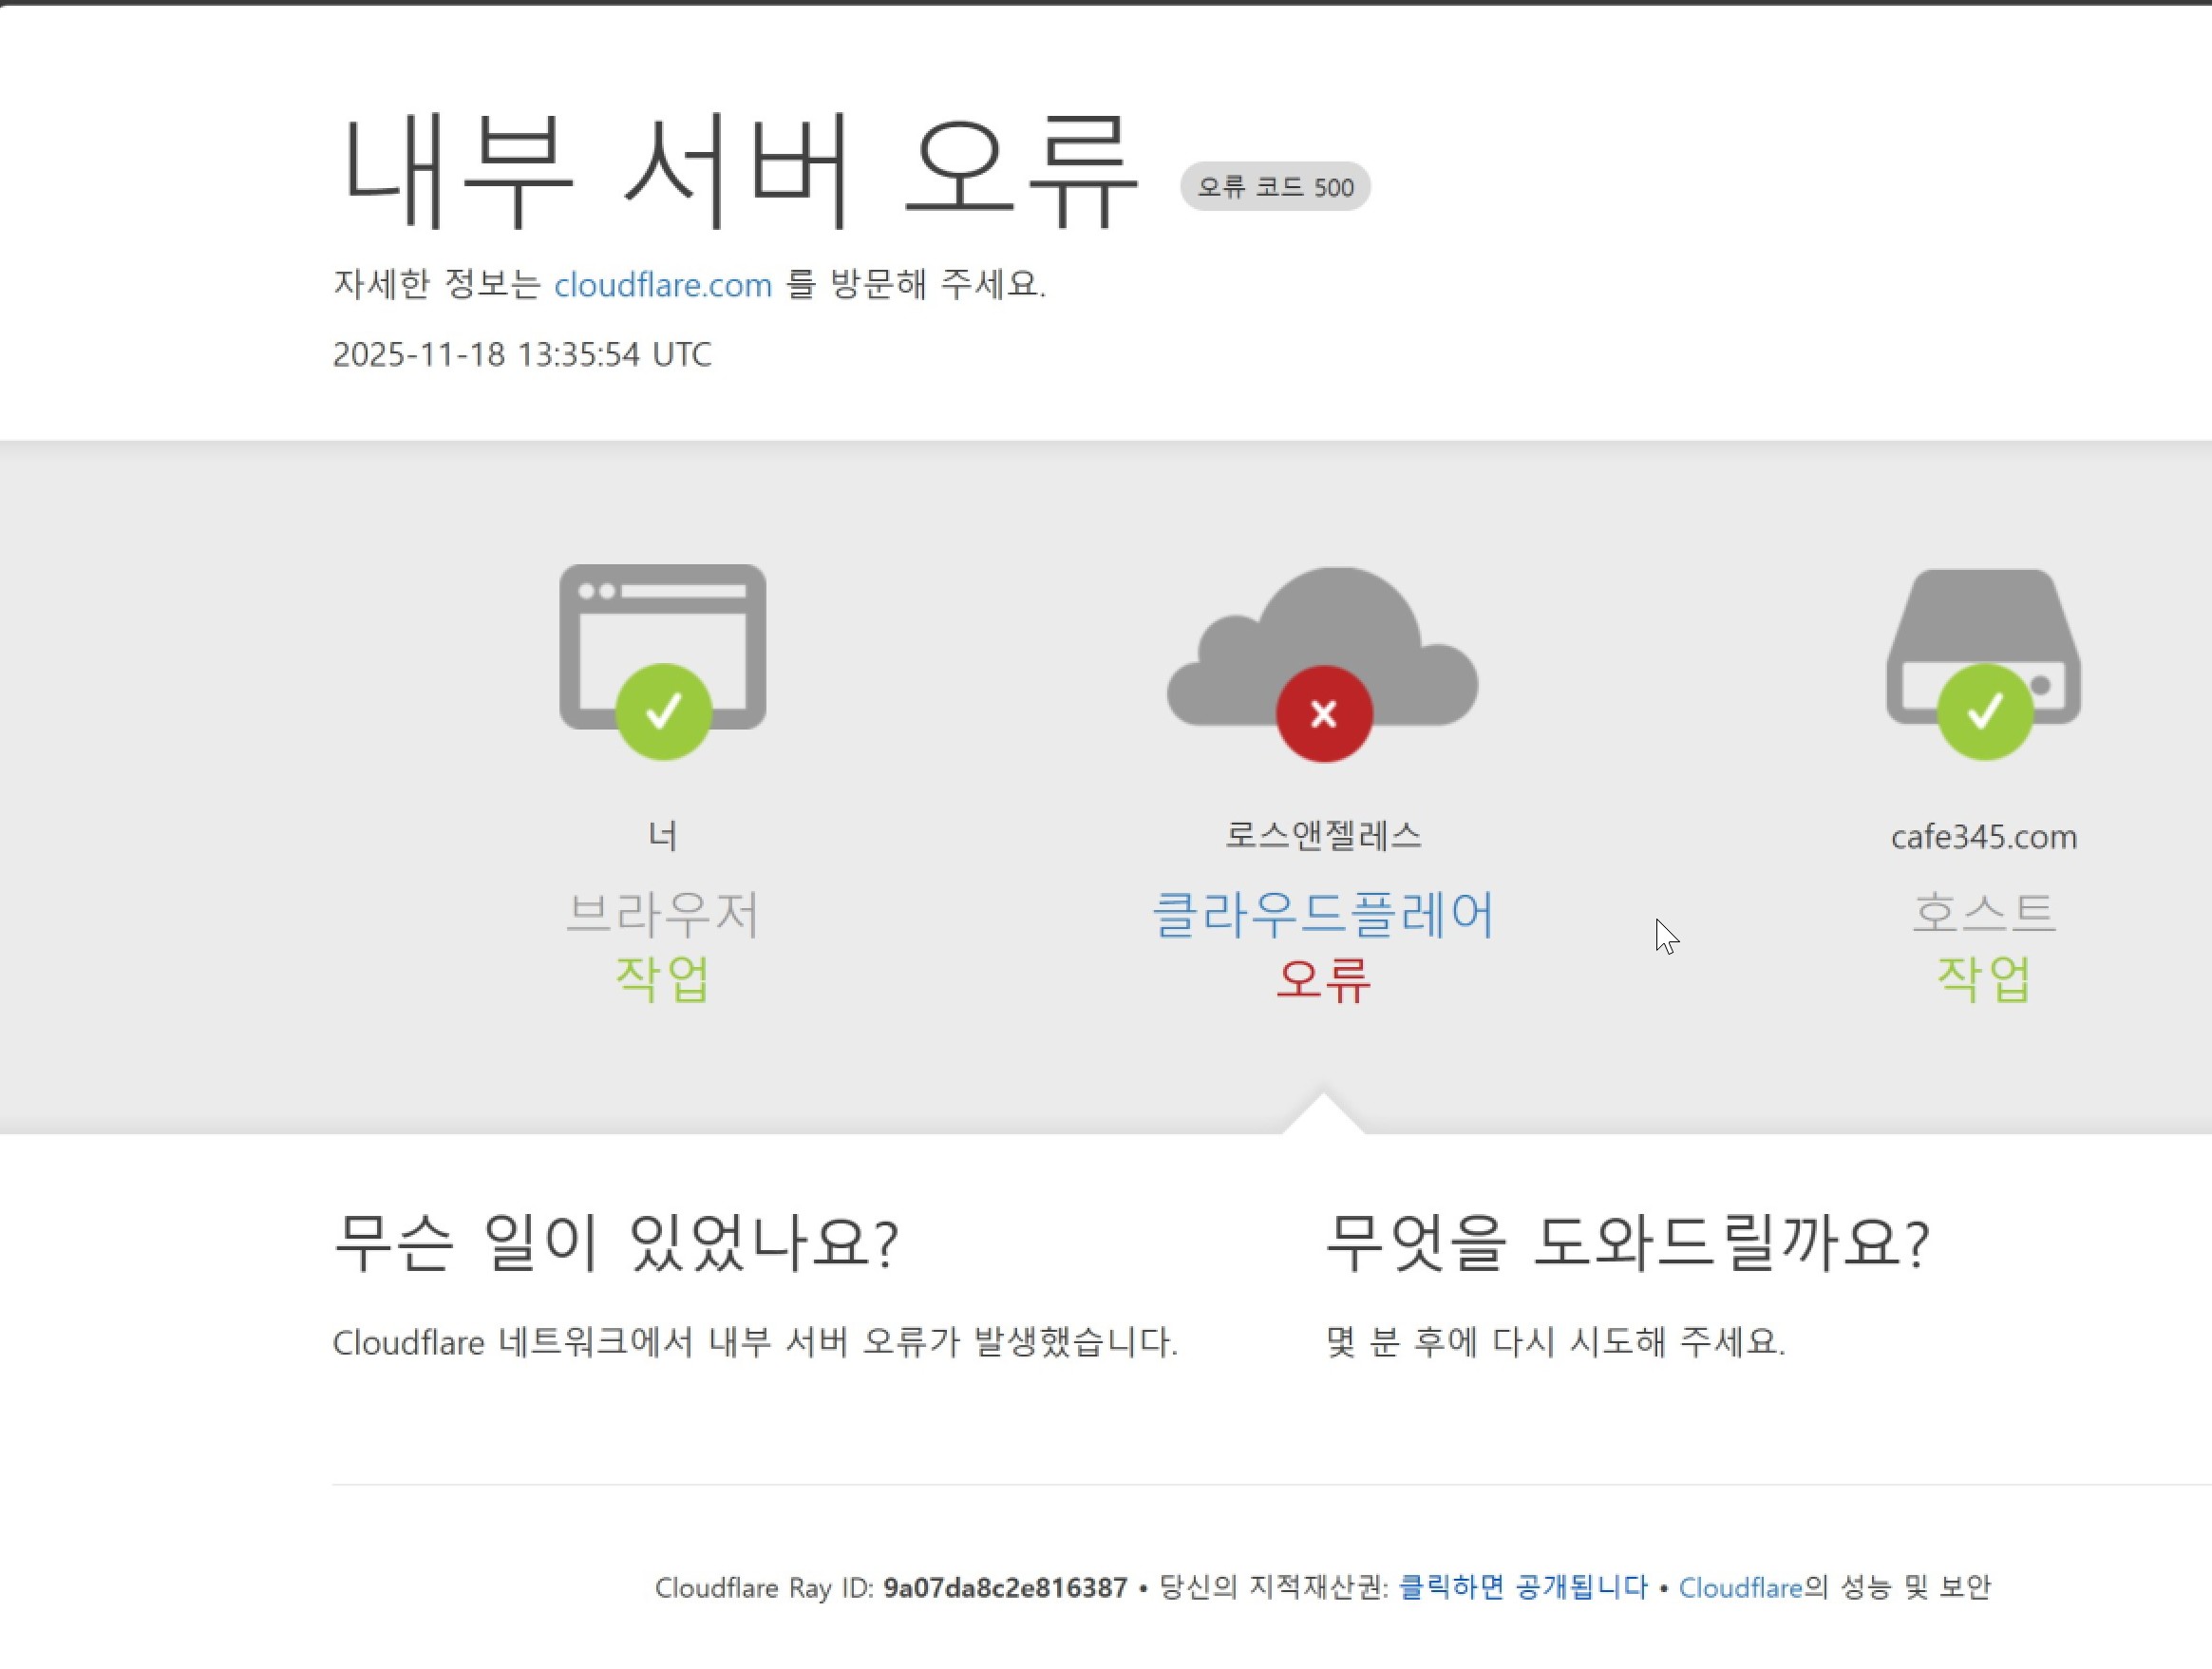This screenshot has width=2212, height=1669.
Task: Click the red 오류 status text
Action: (1323, 979)
